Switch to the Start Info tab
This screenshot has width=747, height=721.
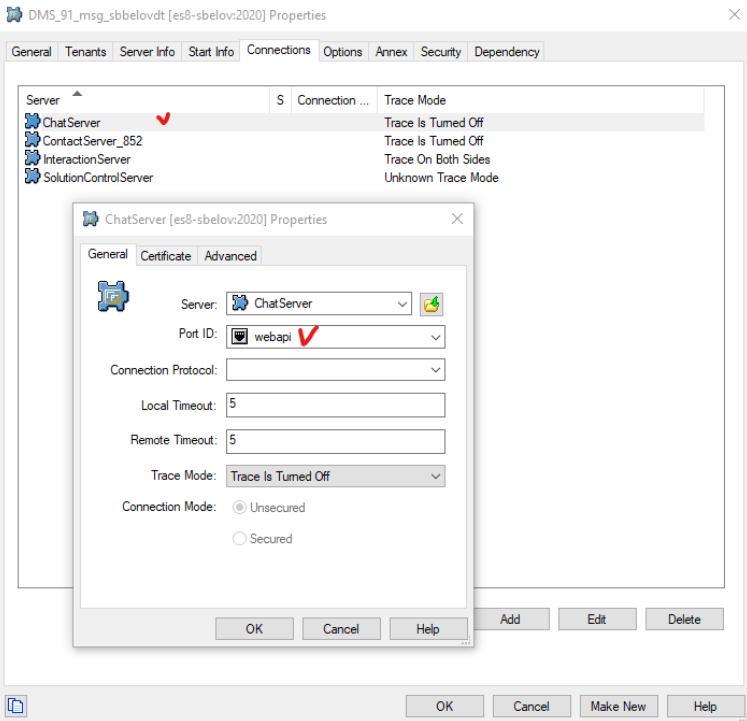coord(211,51)
